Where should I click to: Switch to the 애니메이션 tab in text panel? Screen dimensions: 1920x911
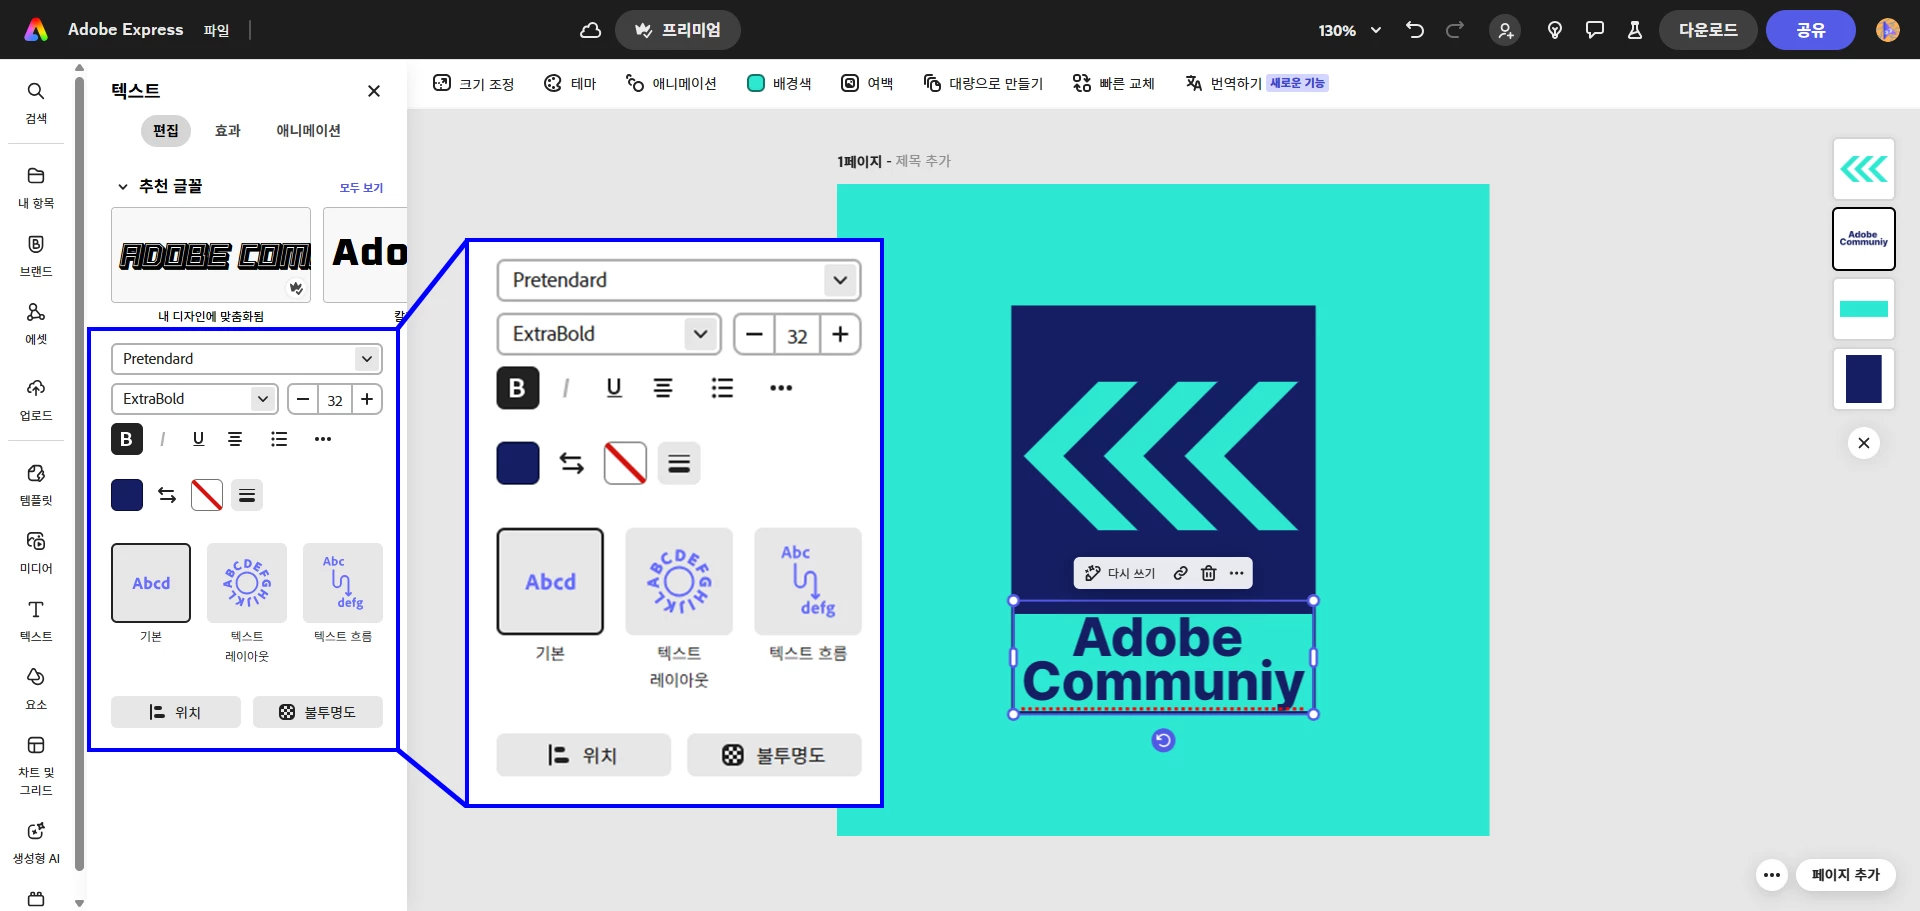pyautogui.click(x=309, y=131)
